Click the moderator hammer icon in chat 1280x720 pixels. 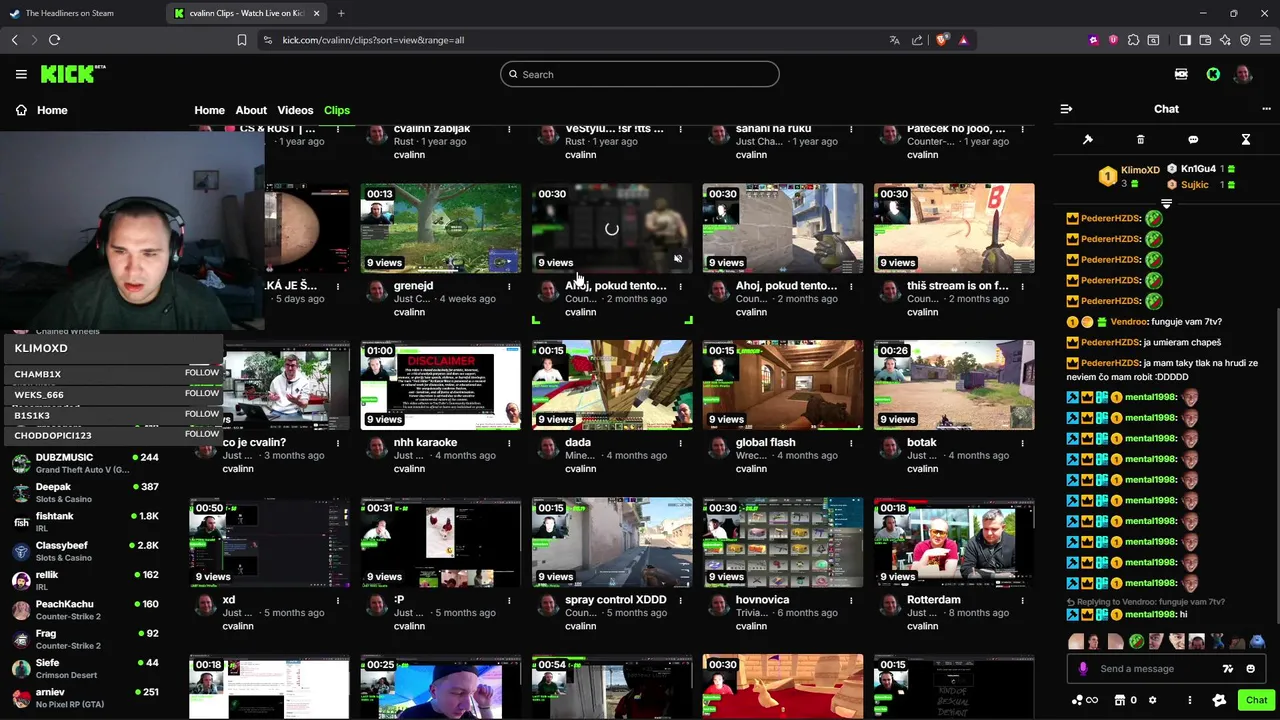coord(1088,140)
